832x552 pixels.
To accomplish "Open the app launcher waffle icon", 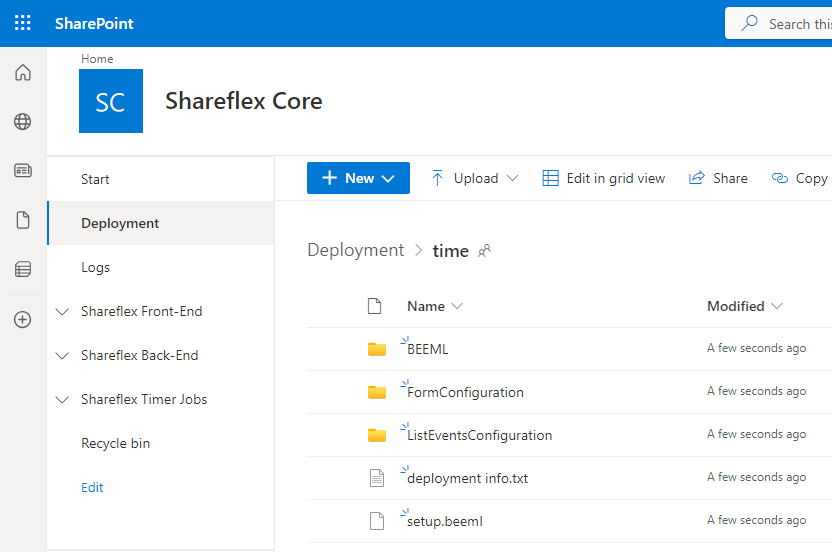I will (x=22, y=23).
